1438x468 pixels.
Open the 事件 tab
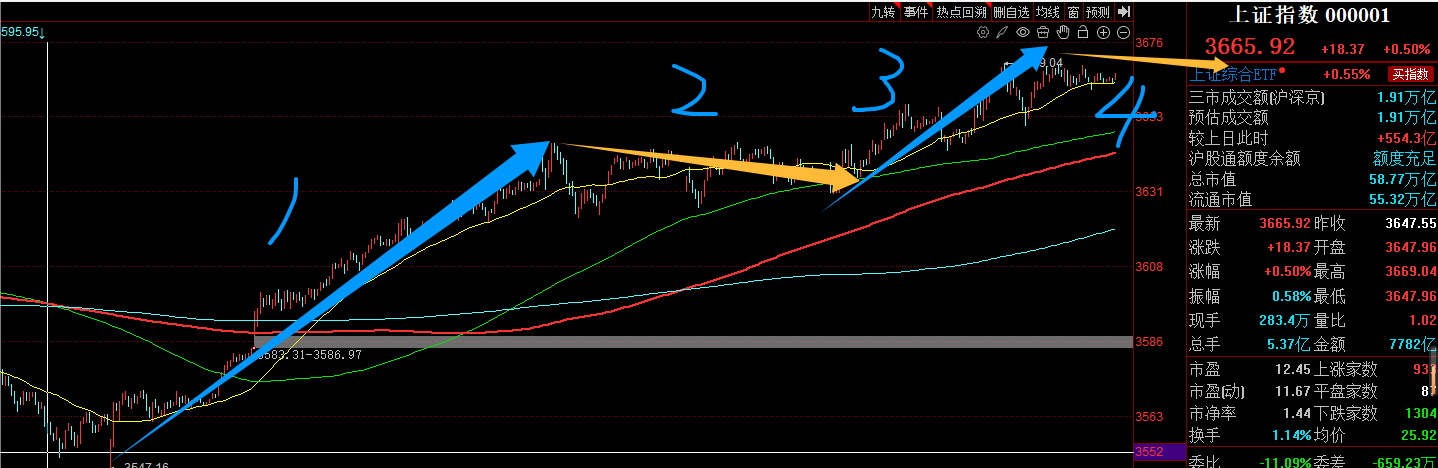tap(915, 12)
